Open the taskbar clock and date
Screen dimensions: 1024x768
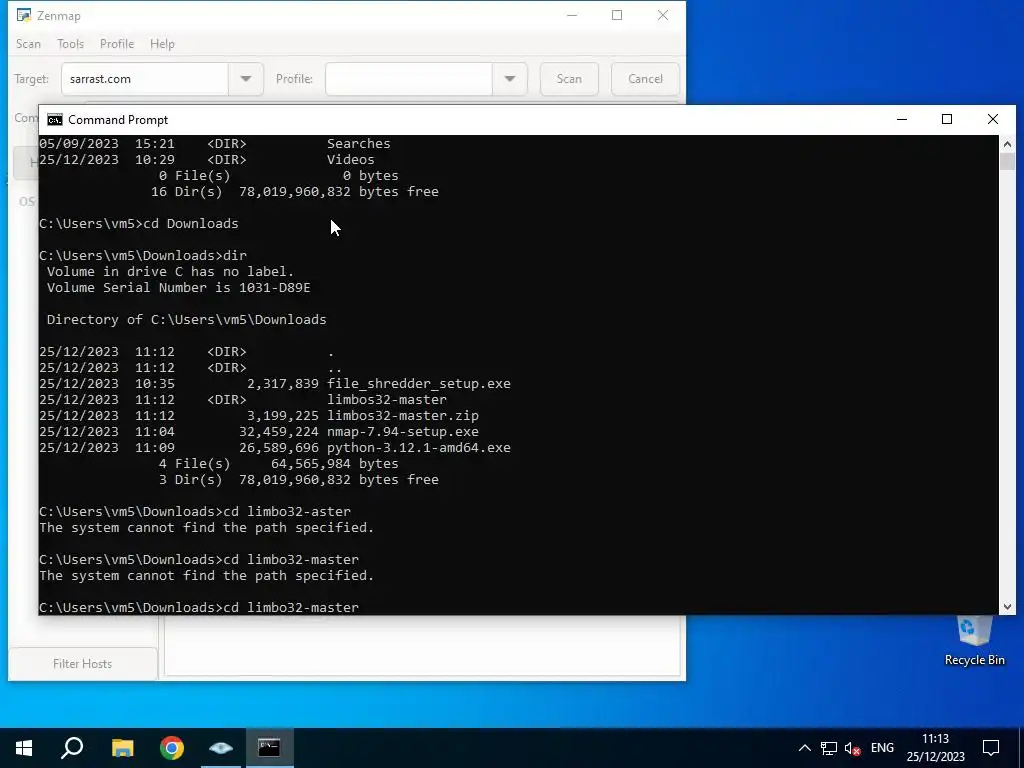(935, 748)
